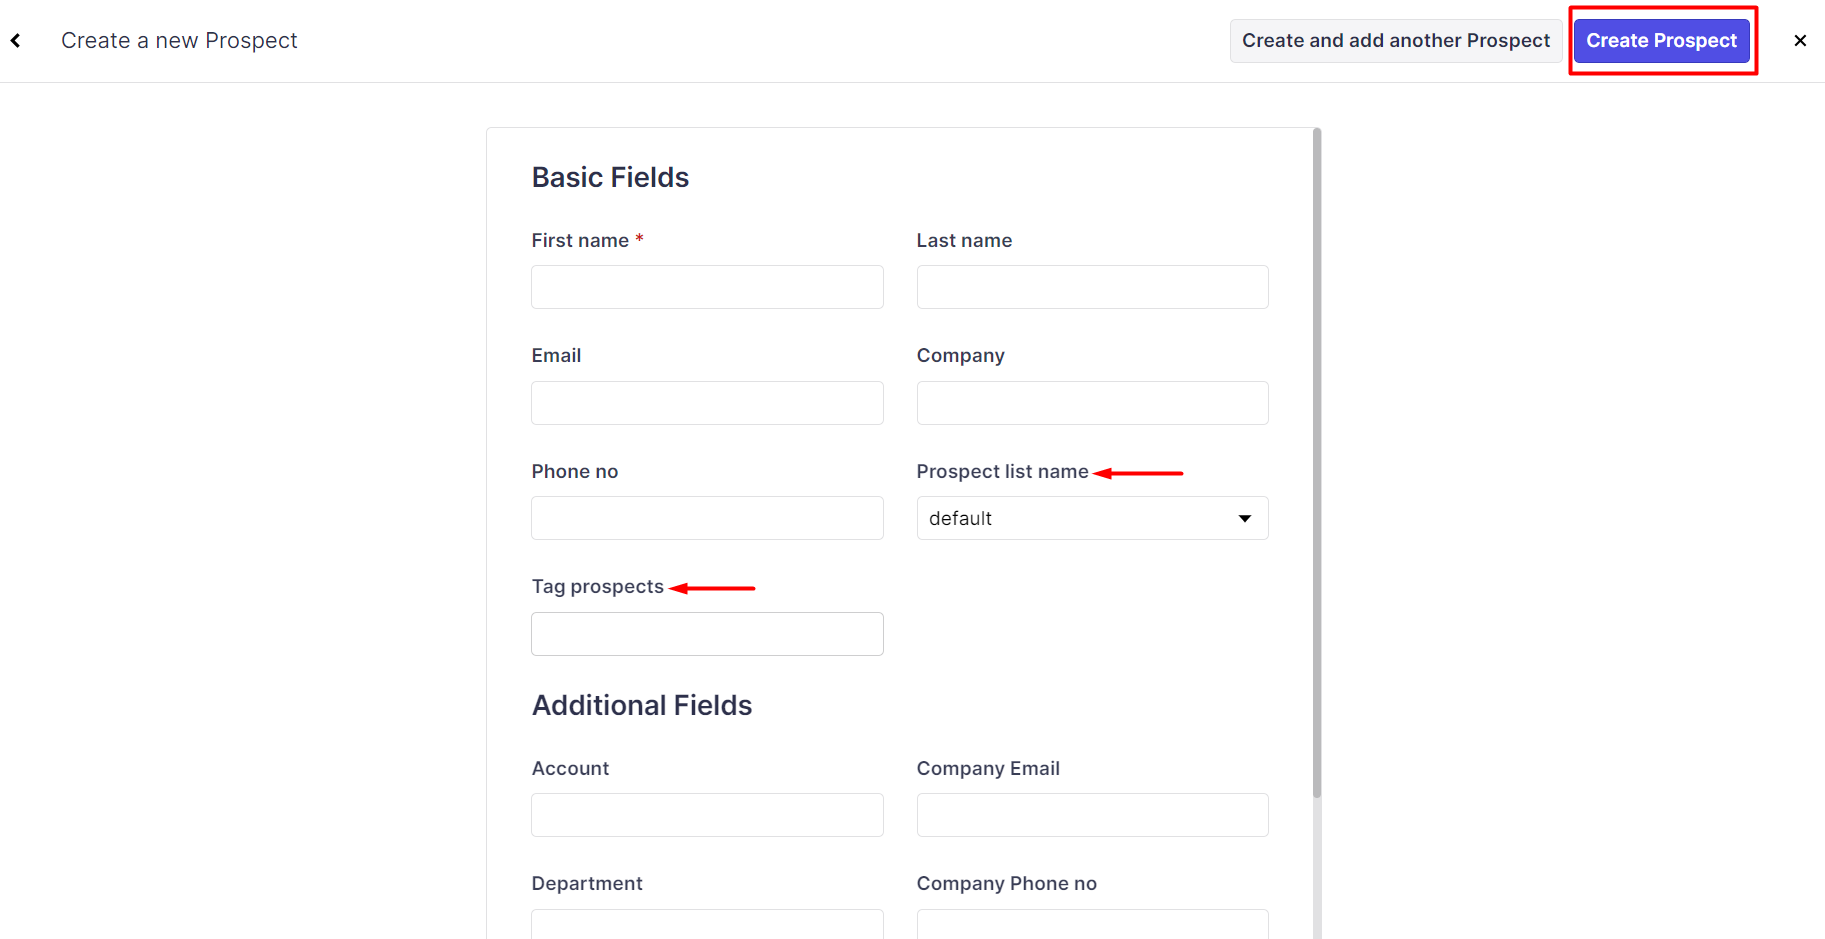Click into the Company input
The image size is (1825, 939).
click(1092, 403)
